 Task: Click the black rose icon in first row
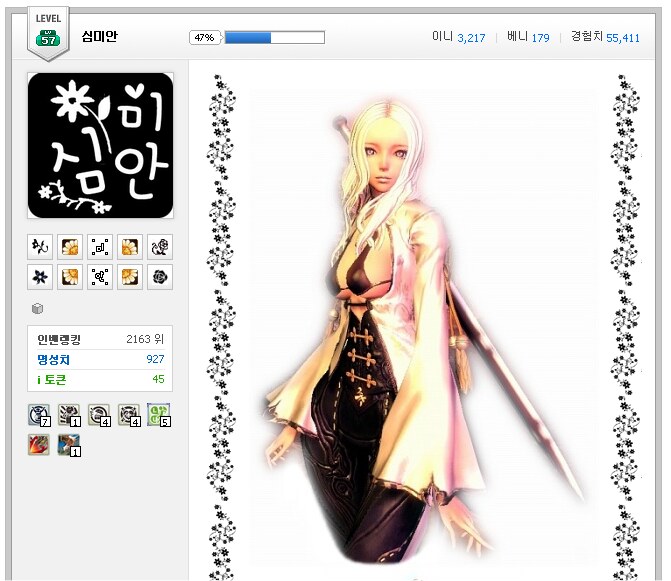click(x=159, y=247)
